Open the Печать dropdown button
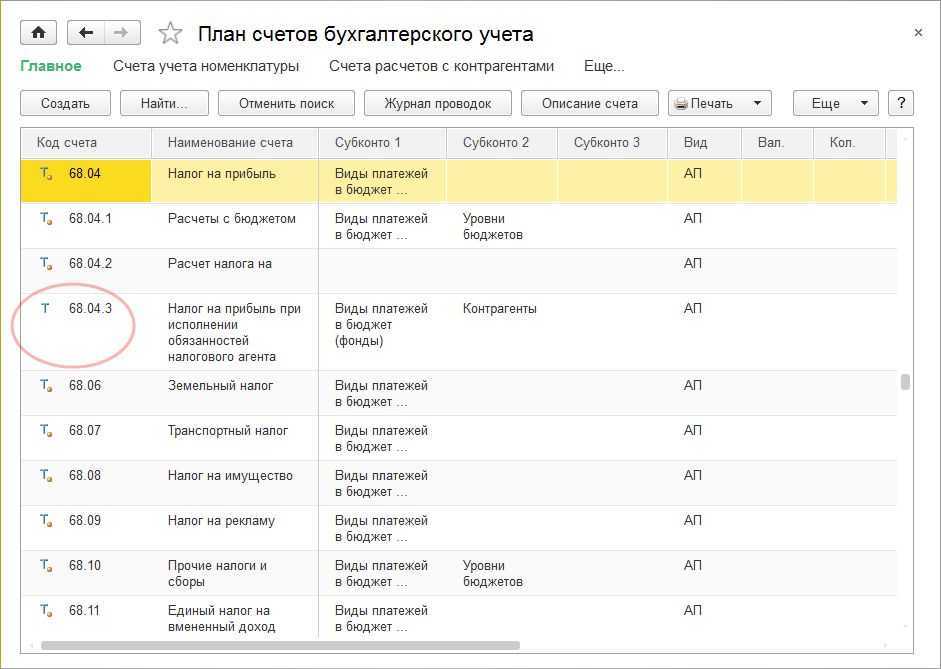This screenshot has height=669, width=941. click(x=719, y=103)
